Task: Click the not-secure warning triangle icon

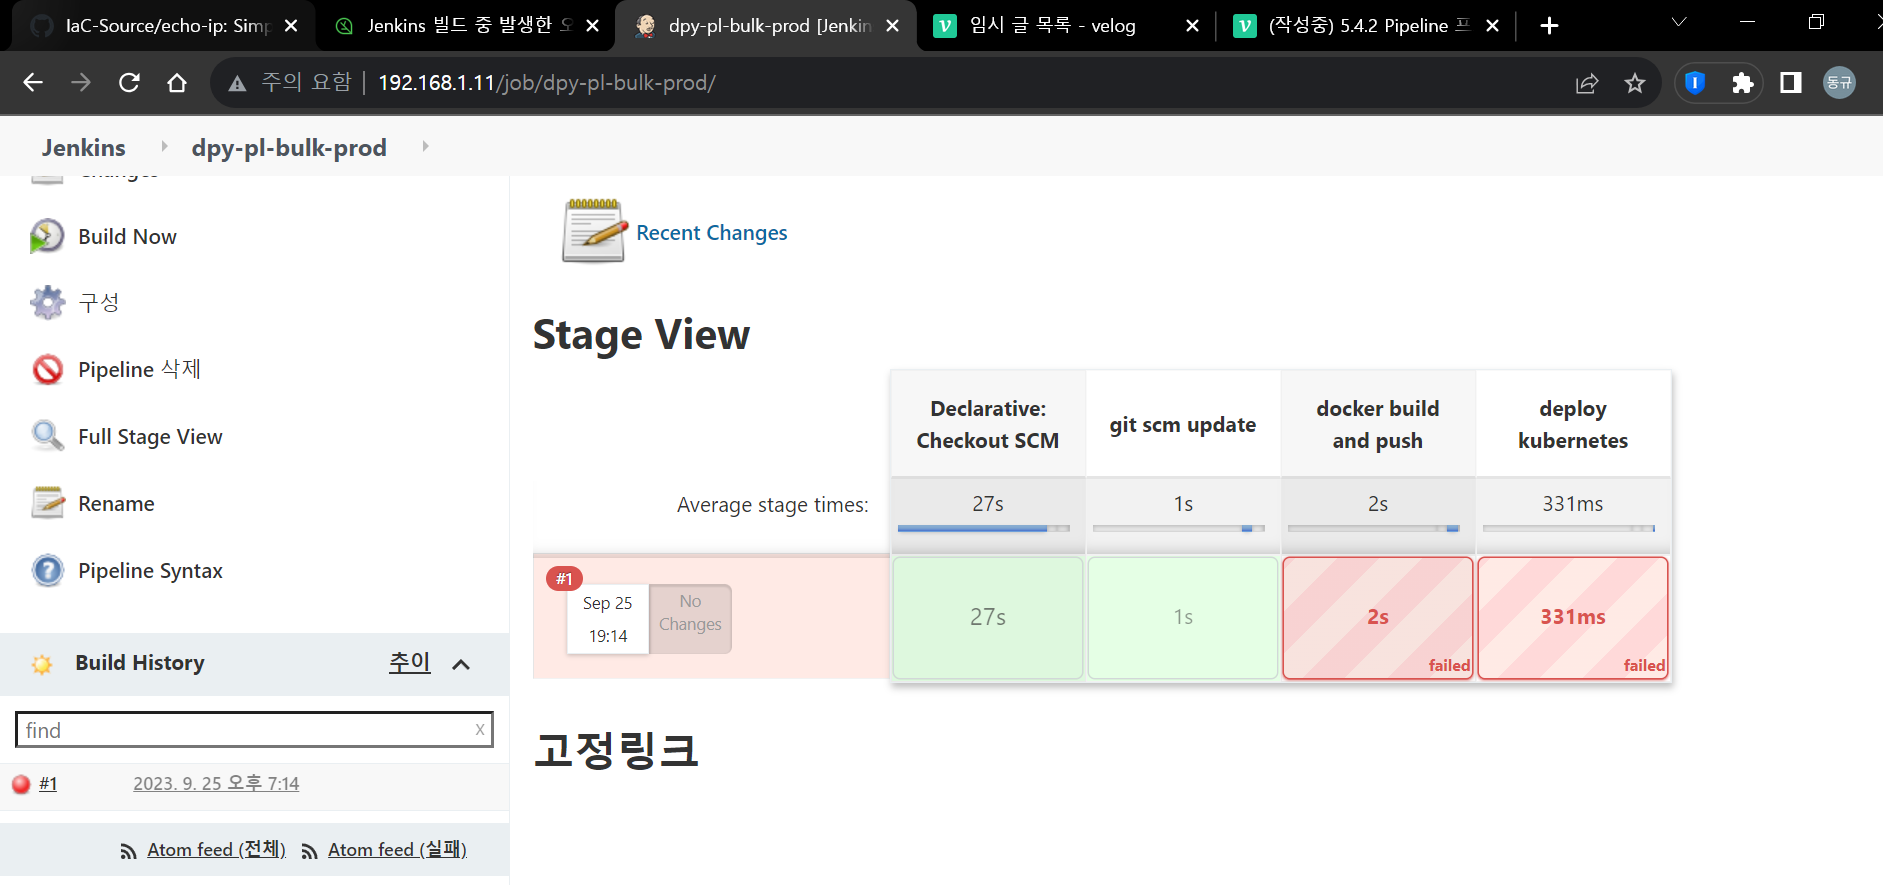Action: pos(237,84)
